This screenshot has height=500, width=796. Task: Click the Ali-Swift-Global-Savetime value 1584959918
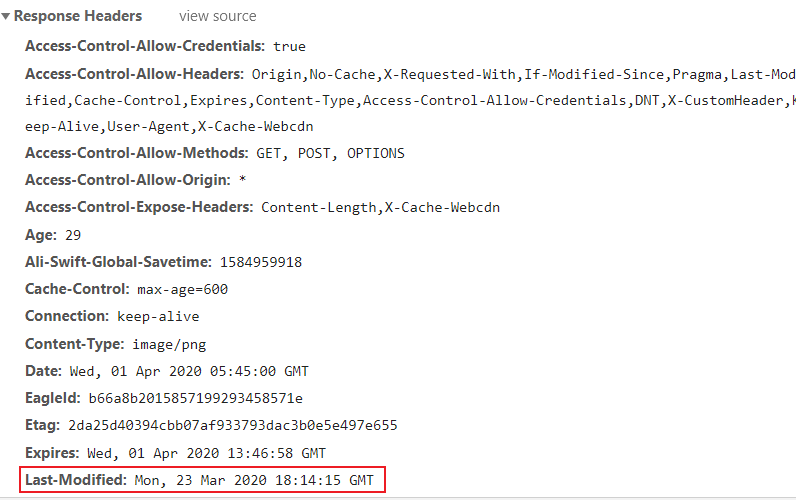(261, 262)
